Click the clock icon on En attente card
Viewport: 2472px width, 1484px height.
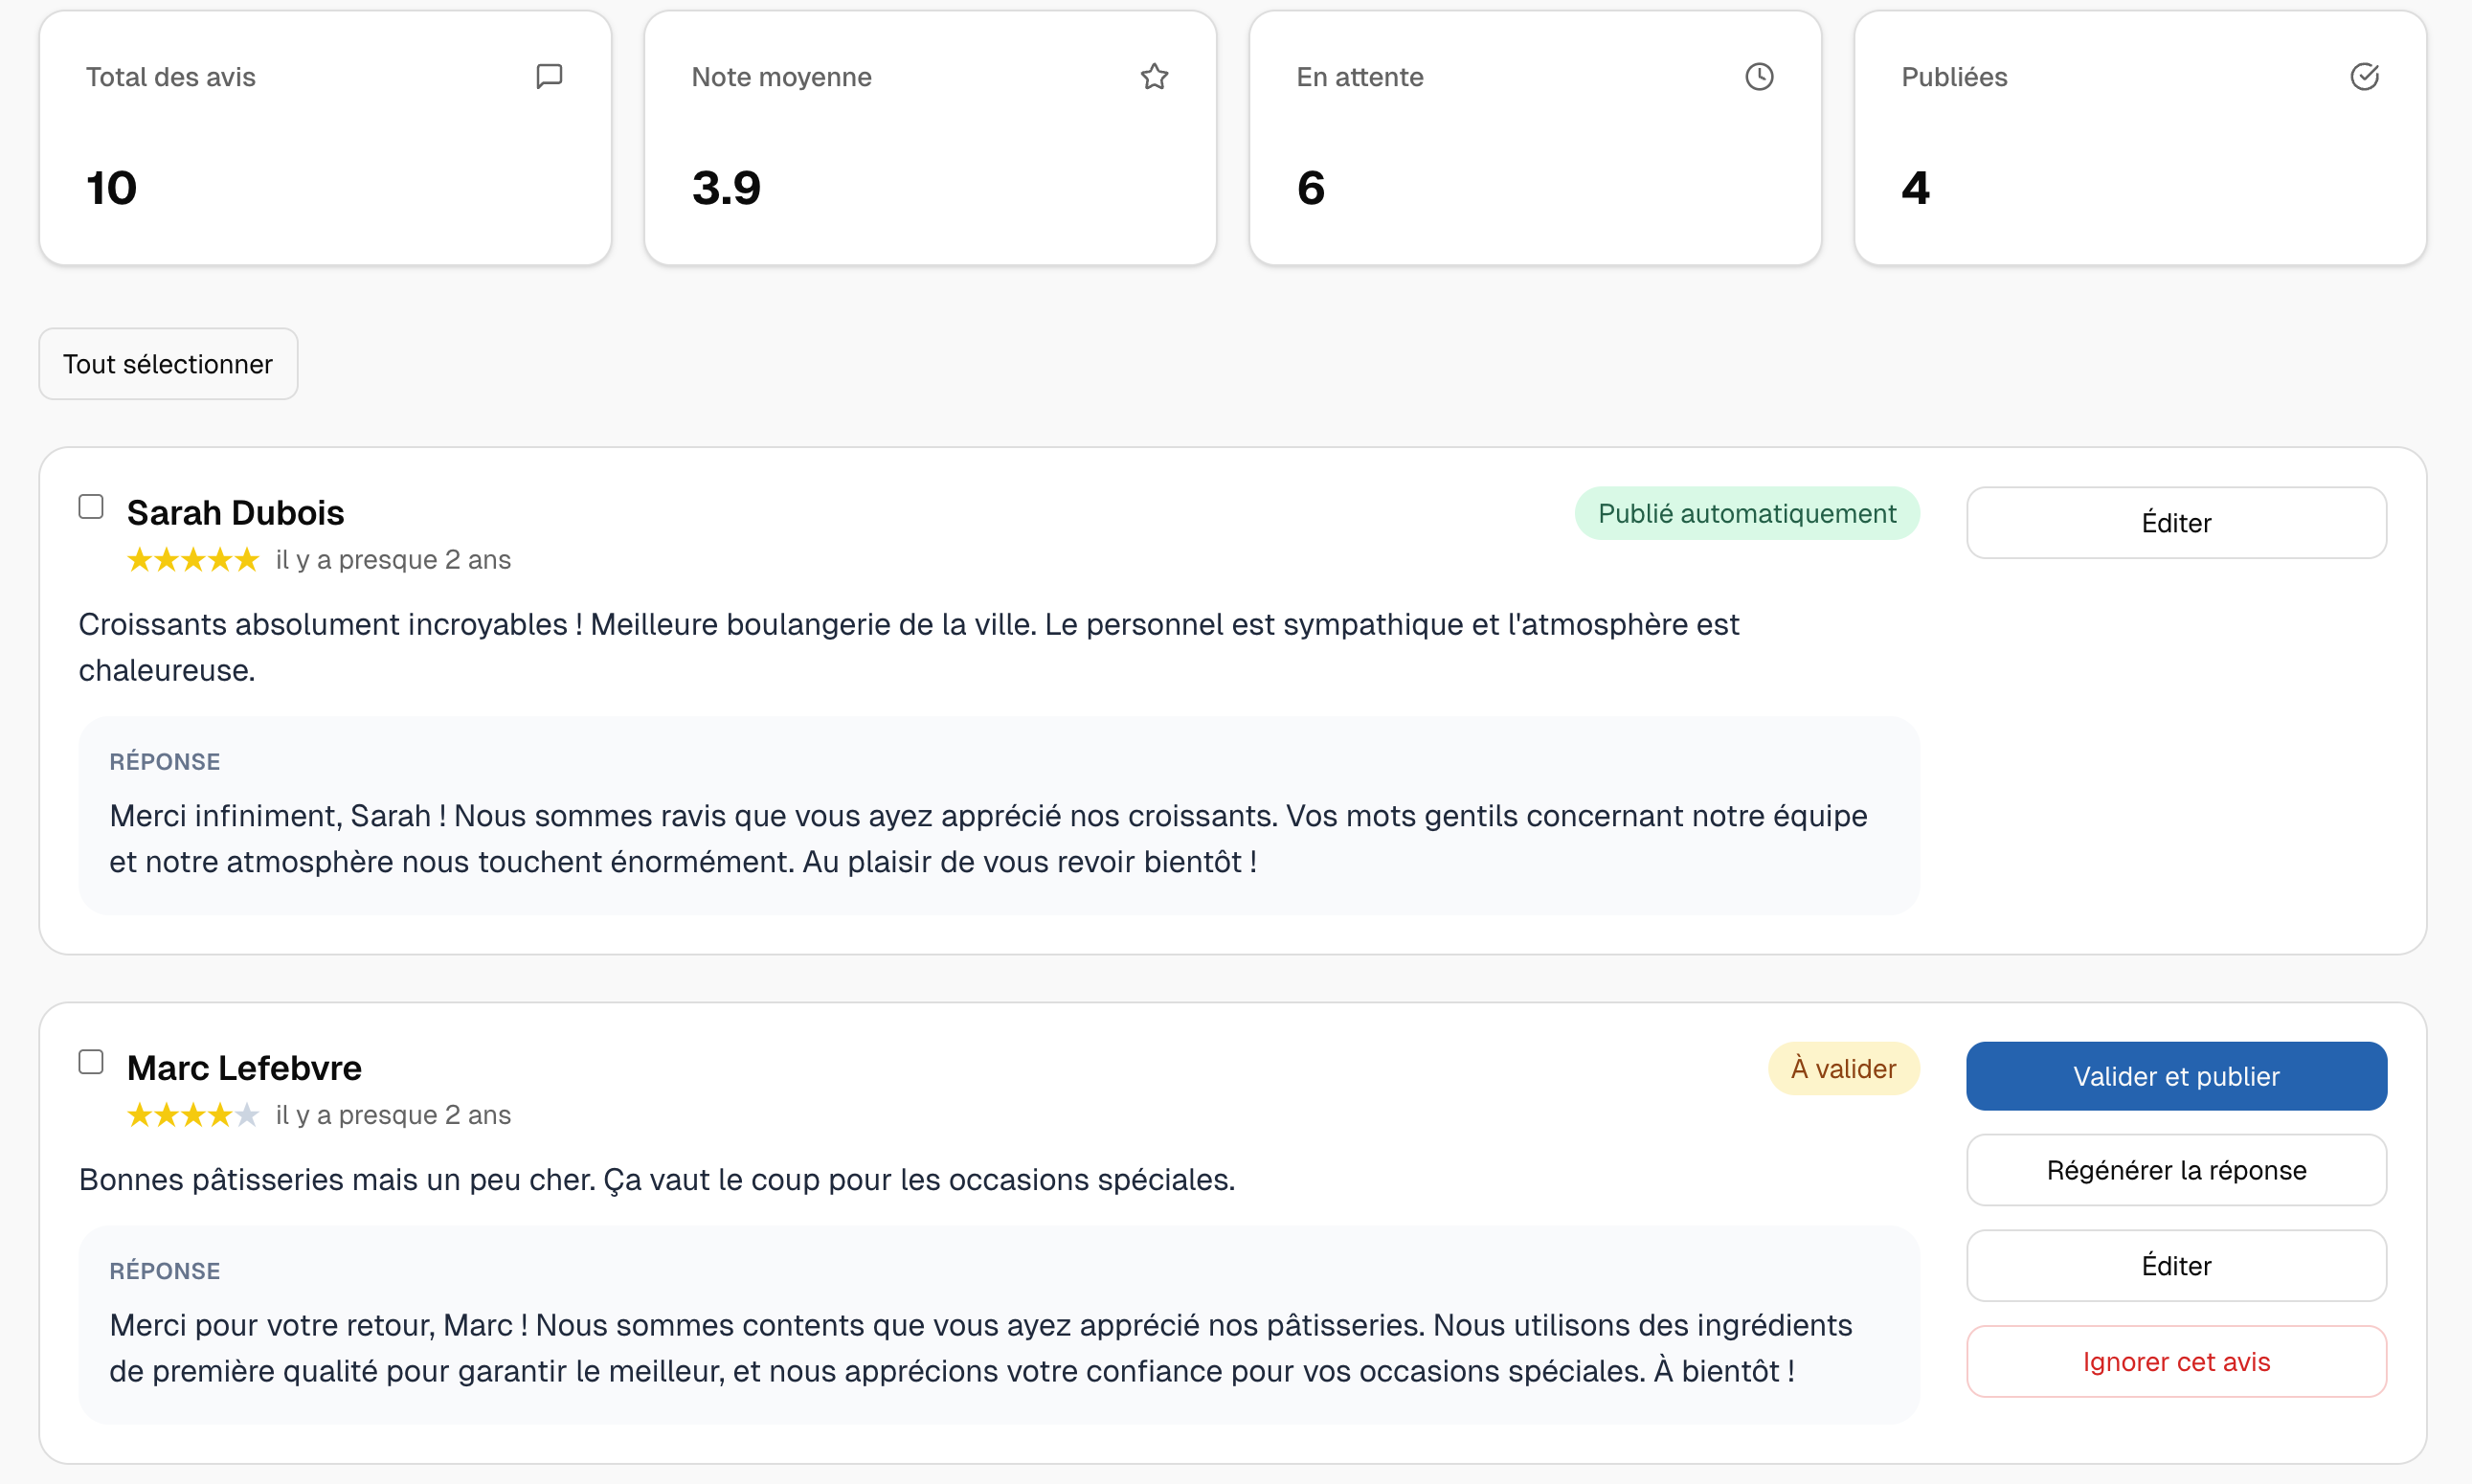pos(1761,76)
